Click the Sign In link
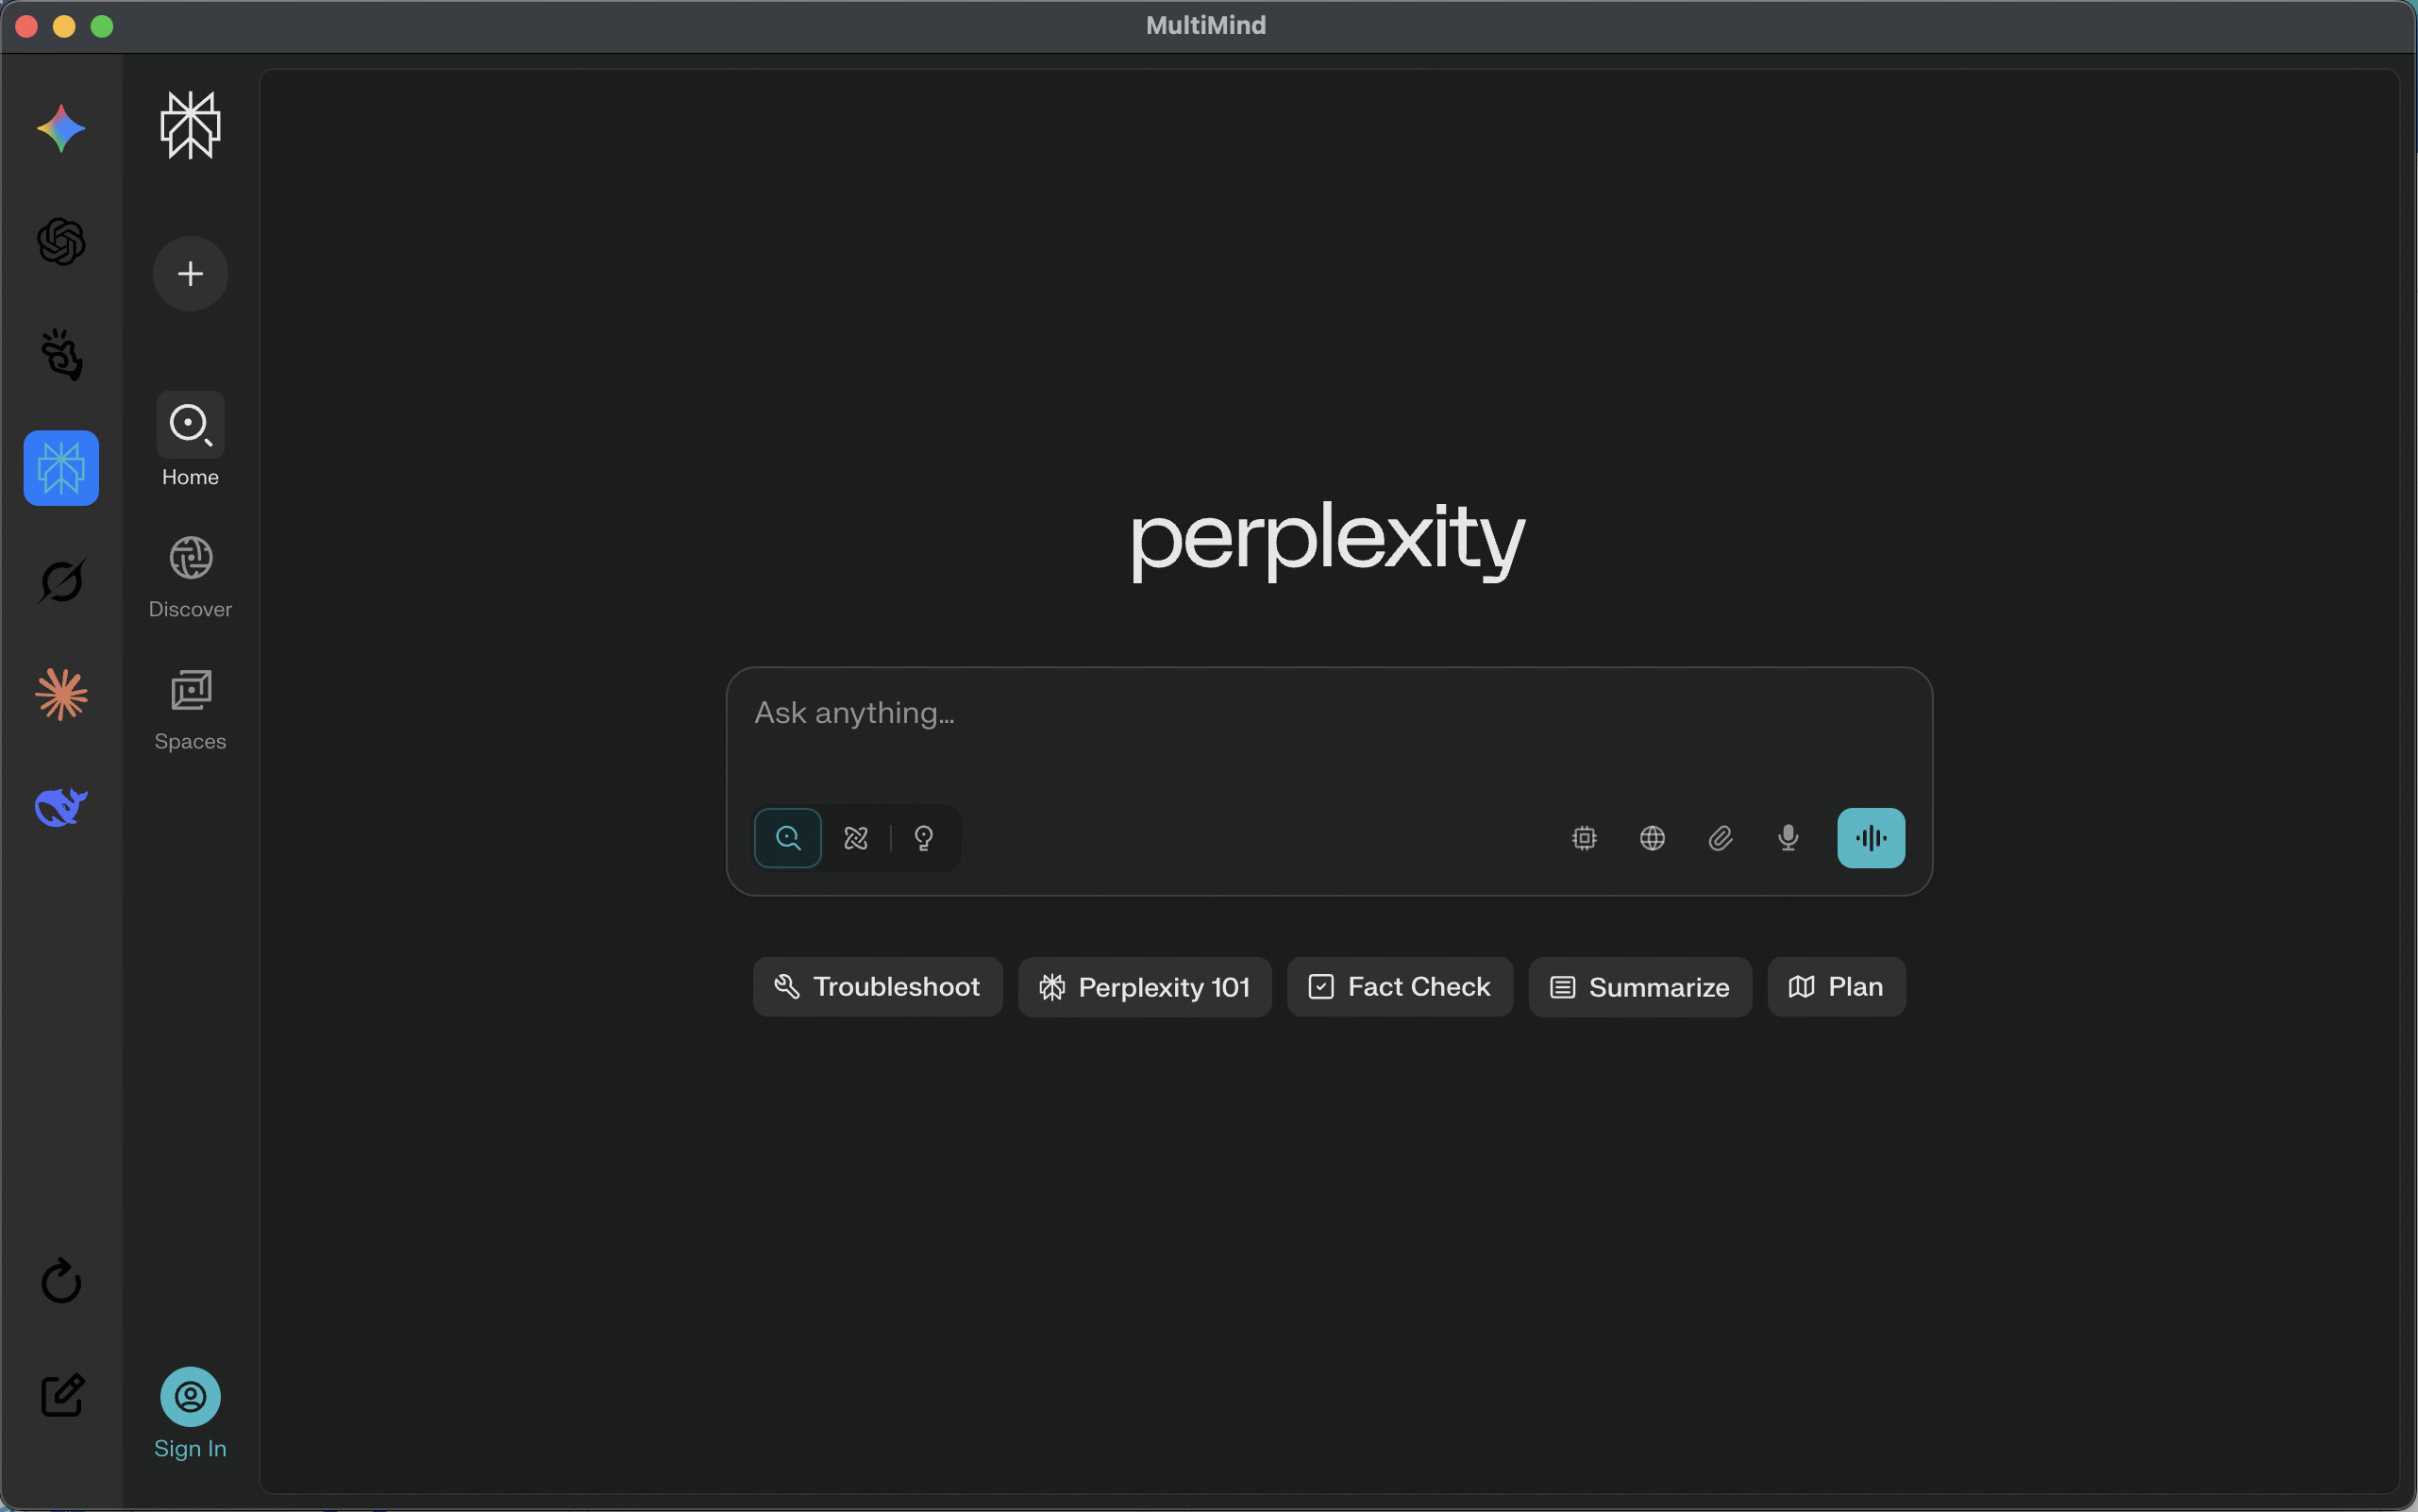2418x1512 pixels. 190,1449
